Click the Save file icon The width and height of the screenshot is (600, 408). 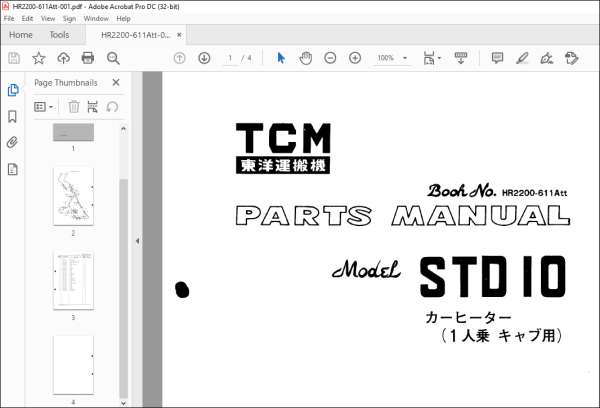coord(14,58)
